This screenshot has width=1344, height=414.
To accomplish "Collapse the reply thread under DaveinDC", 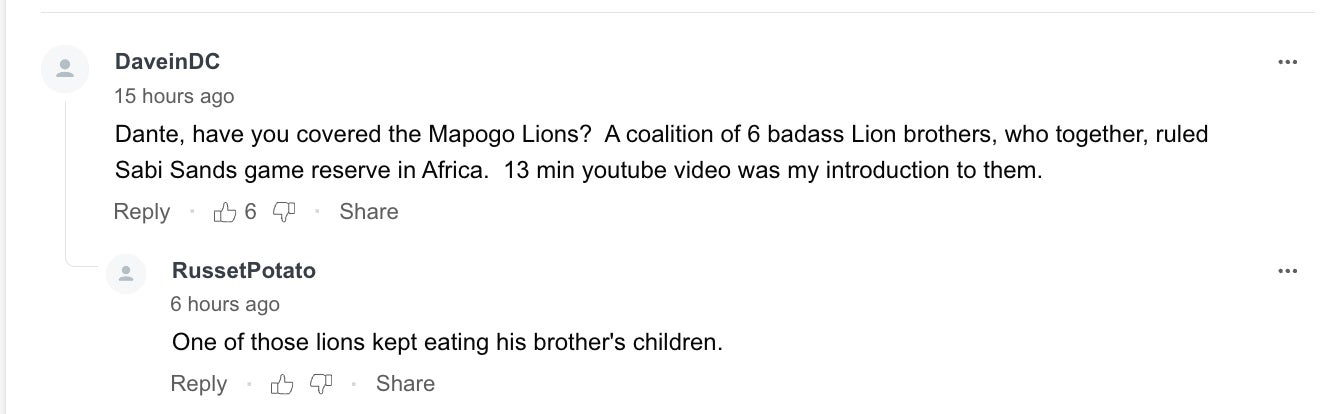I will 66,180.
